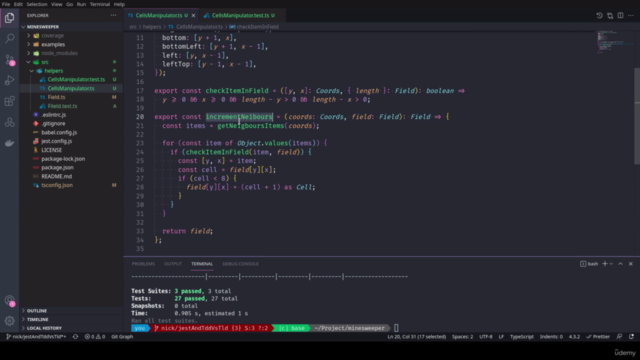Open the Terminal menu
Image resolution: width=640 pixels, height=360 pixels.
[100, 4]
